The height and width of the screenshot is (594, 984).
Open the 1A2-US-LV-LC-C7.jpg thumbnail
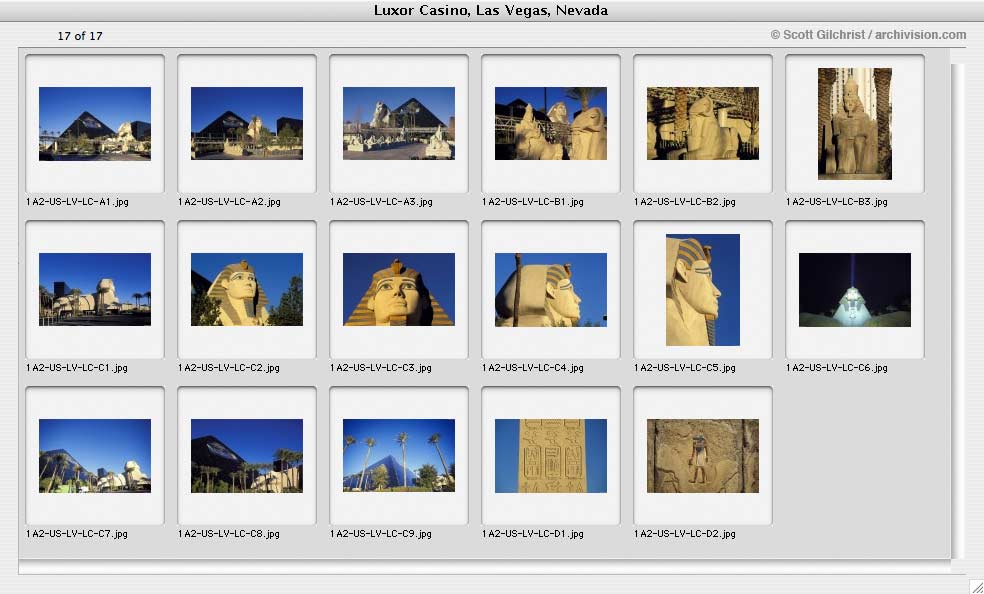(x=95, y=455)
